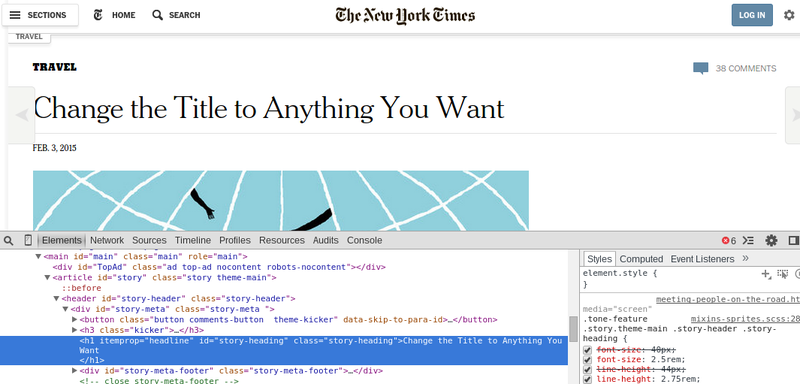Open the Event Listeners sidebar tab
The width and height of the screenshot is (800, 384).
[702, 259]
